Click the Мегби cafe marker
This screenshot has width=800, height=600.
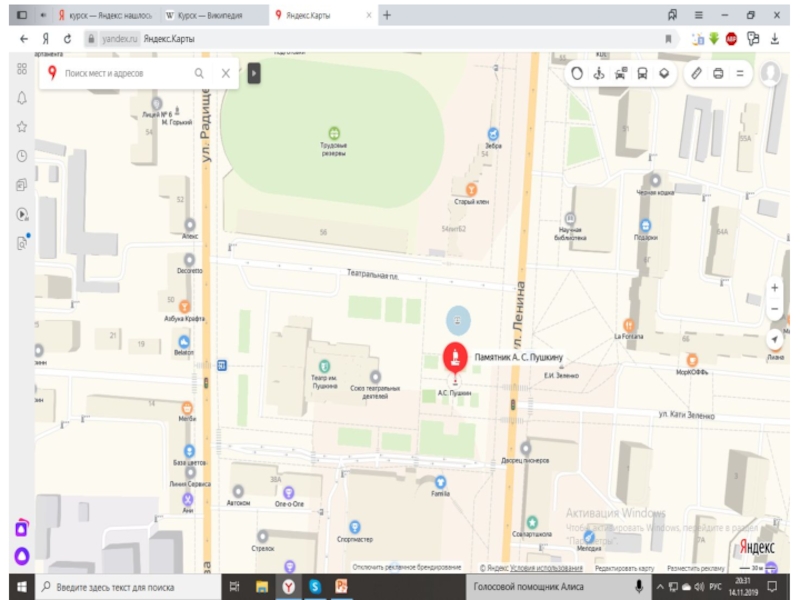187,408
